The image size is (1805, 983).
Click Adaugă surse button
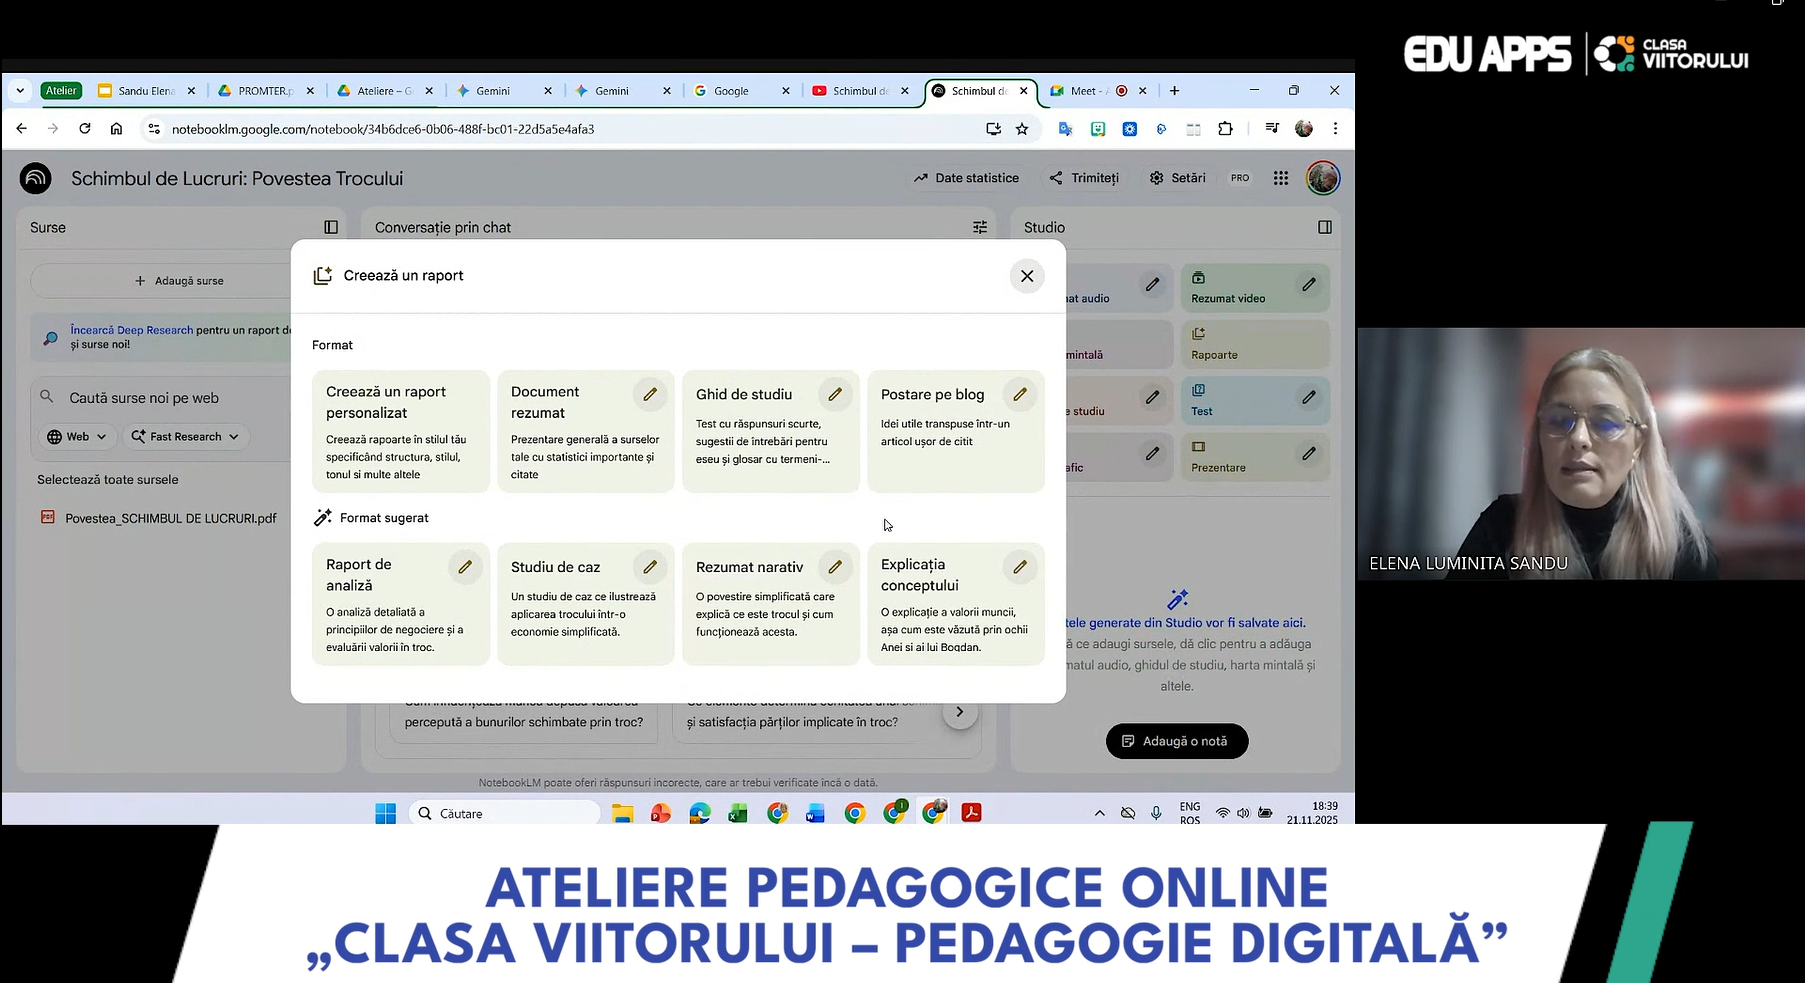[x=179, y=281]
